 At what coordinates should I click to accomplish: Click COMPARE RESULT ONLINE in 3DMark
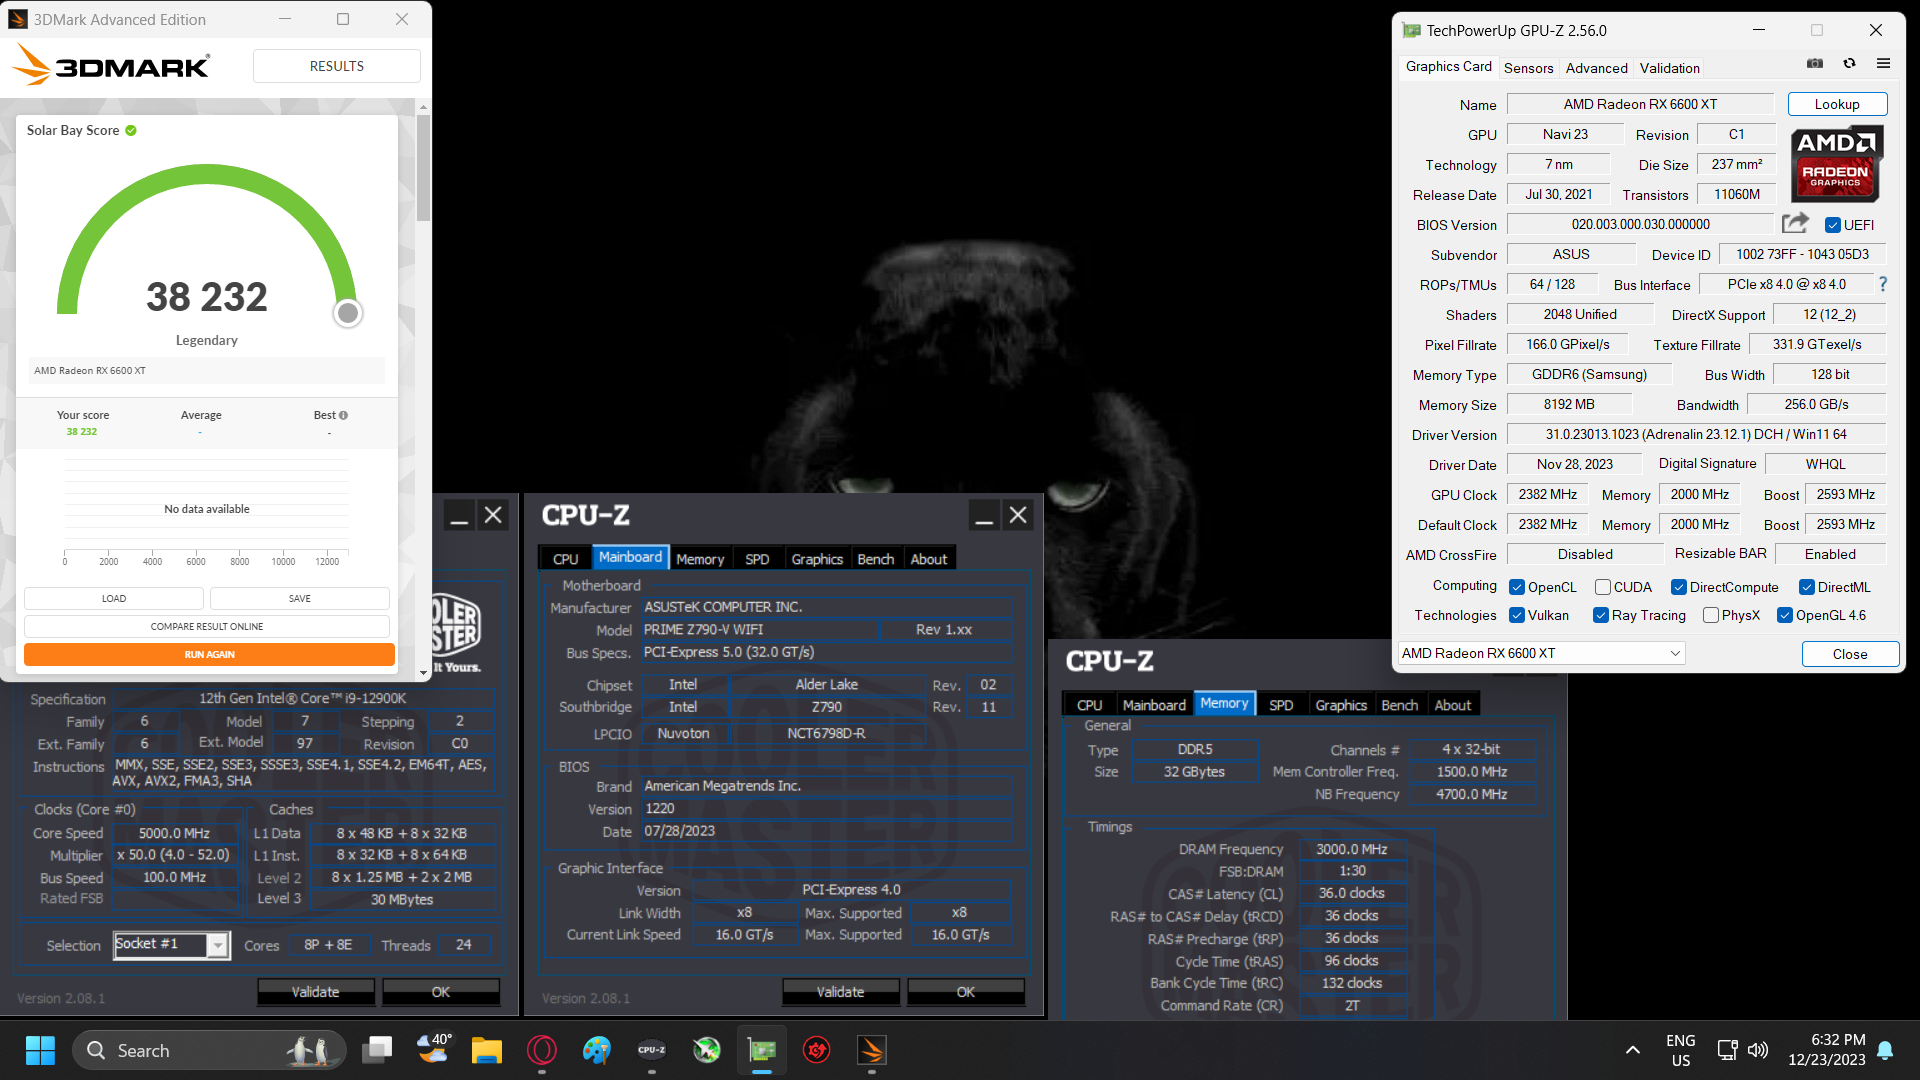pos(207,626)
